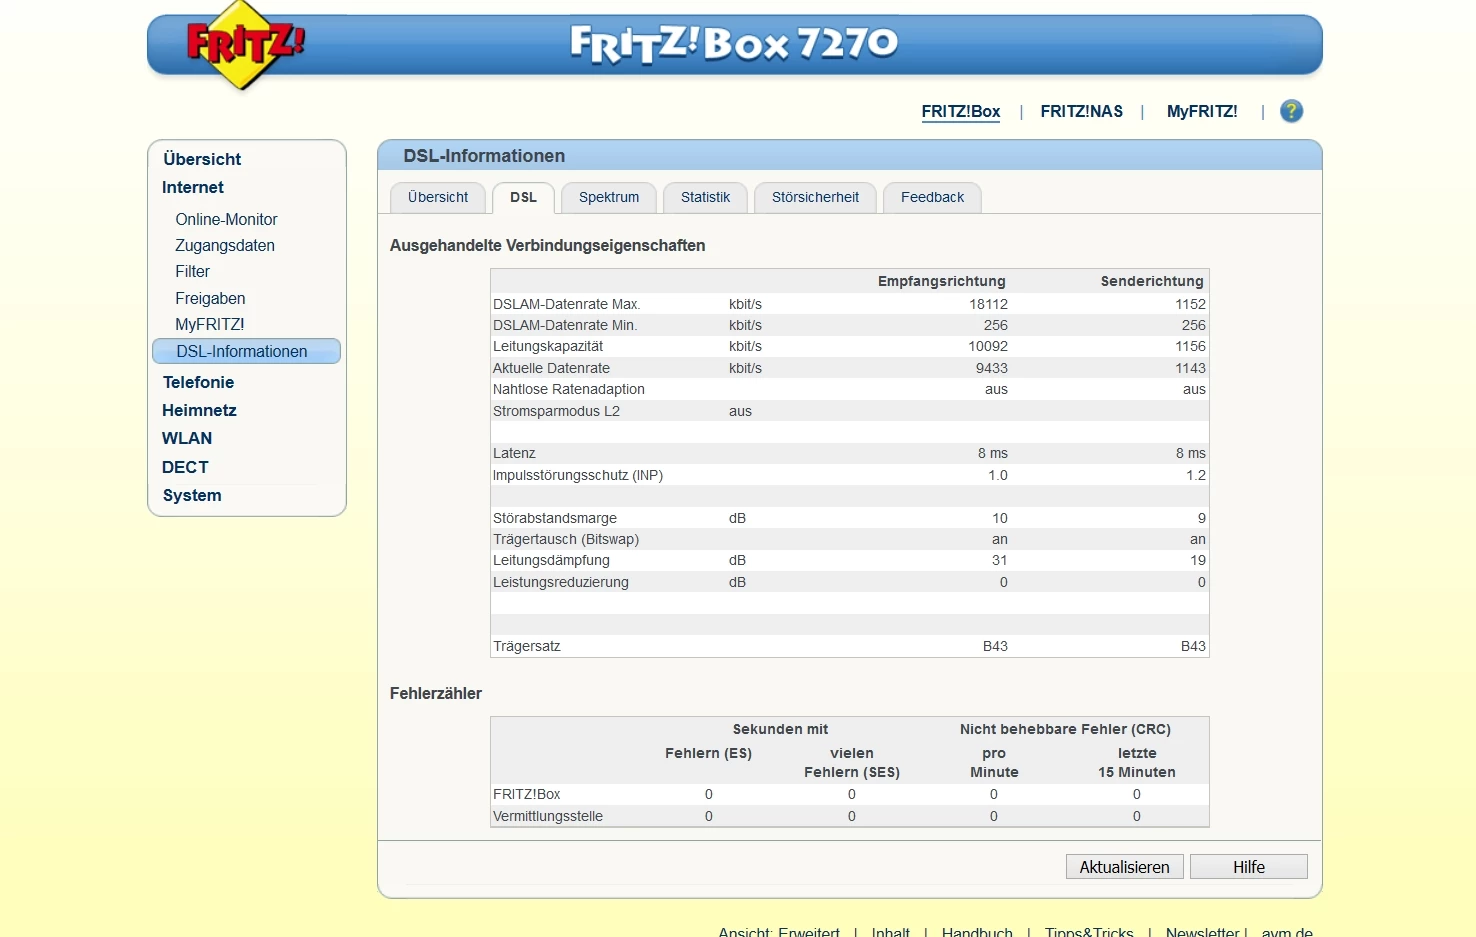1476x937 pixels.
Task: Go to Zugangsdaten in the sidebar
Action: [225, 245]
